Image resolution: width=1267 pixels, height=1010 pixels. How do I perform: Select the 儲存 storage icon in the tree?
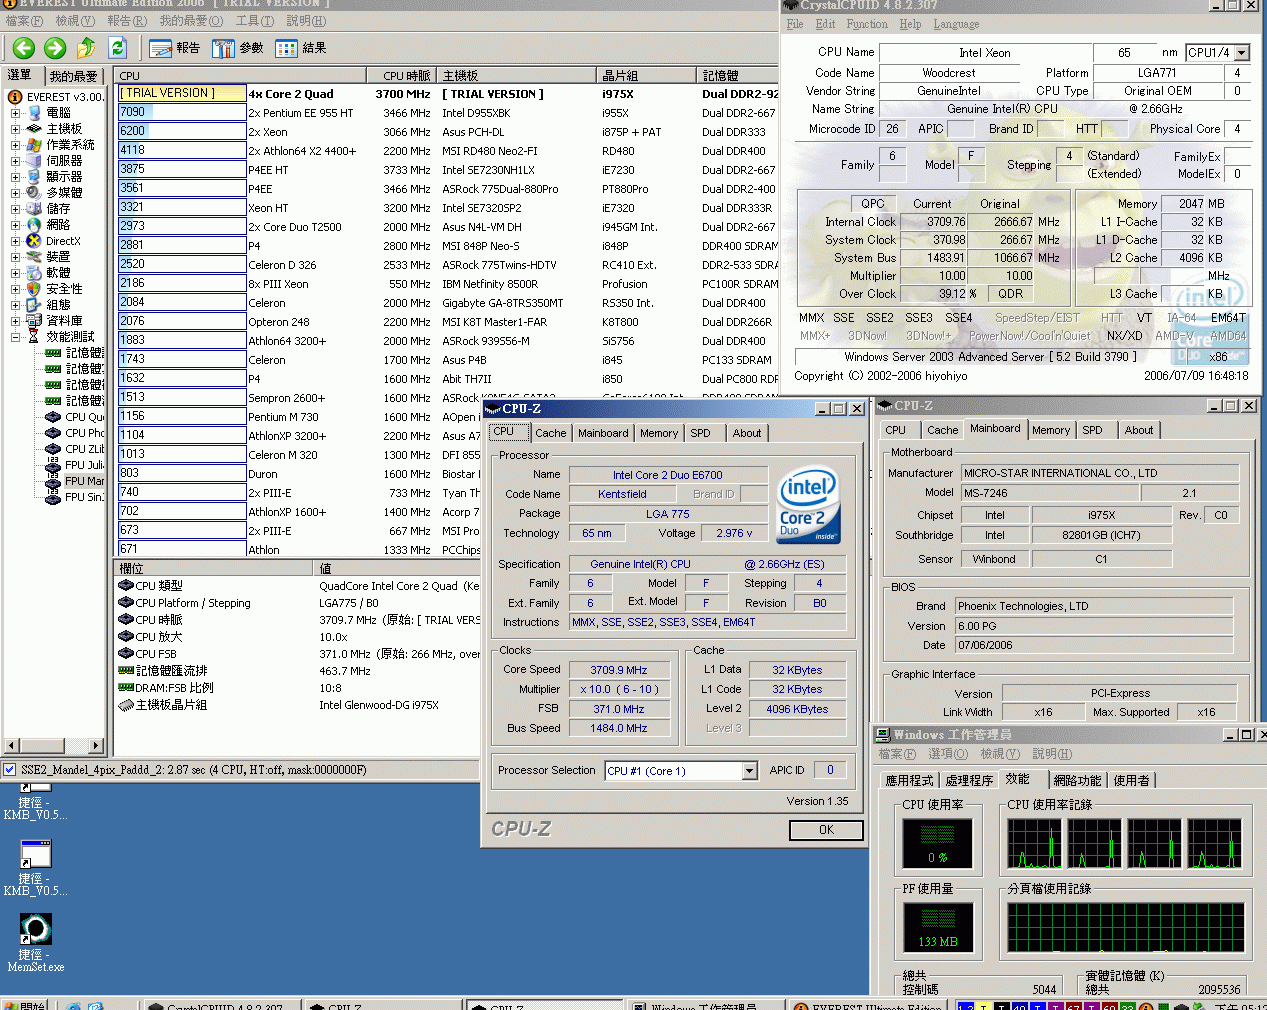(34, 209)
